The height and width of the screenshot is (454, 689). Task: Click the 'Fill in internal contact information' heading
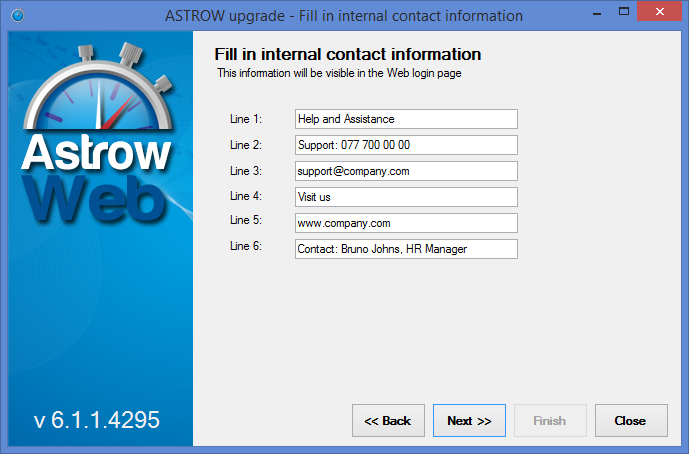click(x=348, y=54)
